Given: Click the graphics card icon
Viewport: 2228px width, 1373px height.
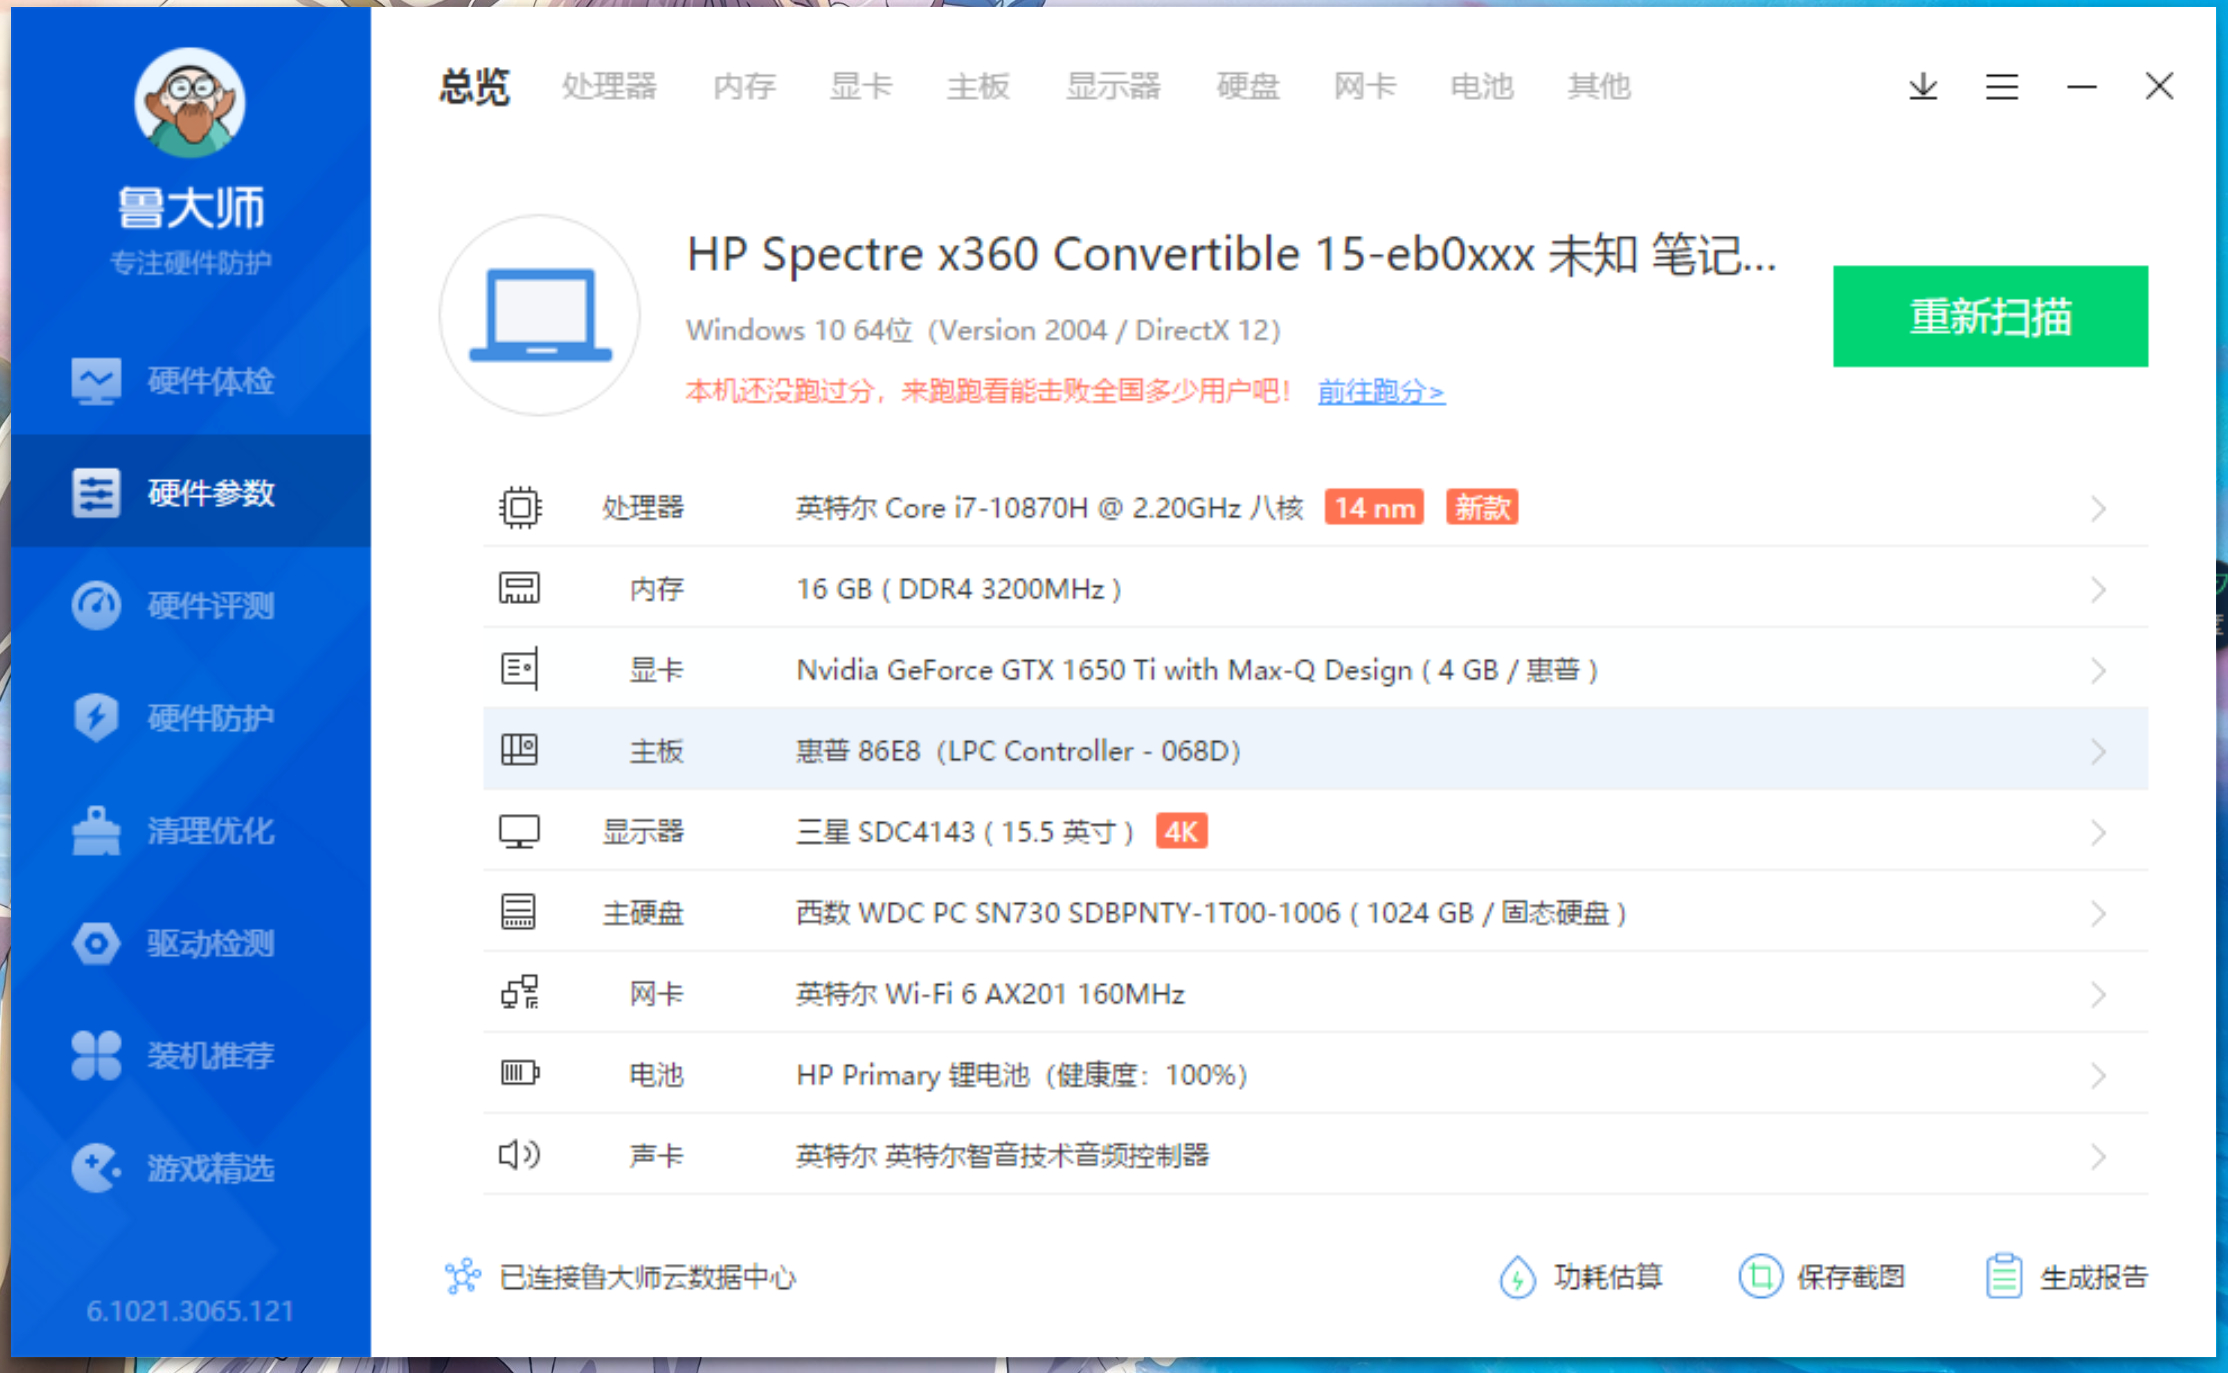Looking at the screenshot, I should click(519, 669).
